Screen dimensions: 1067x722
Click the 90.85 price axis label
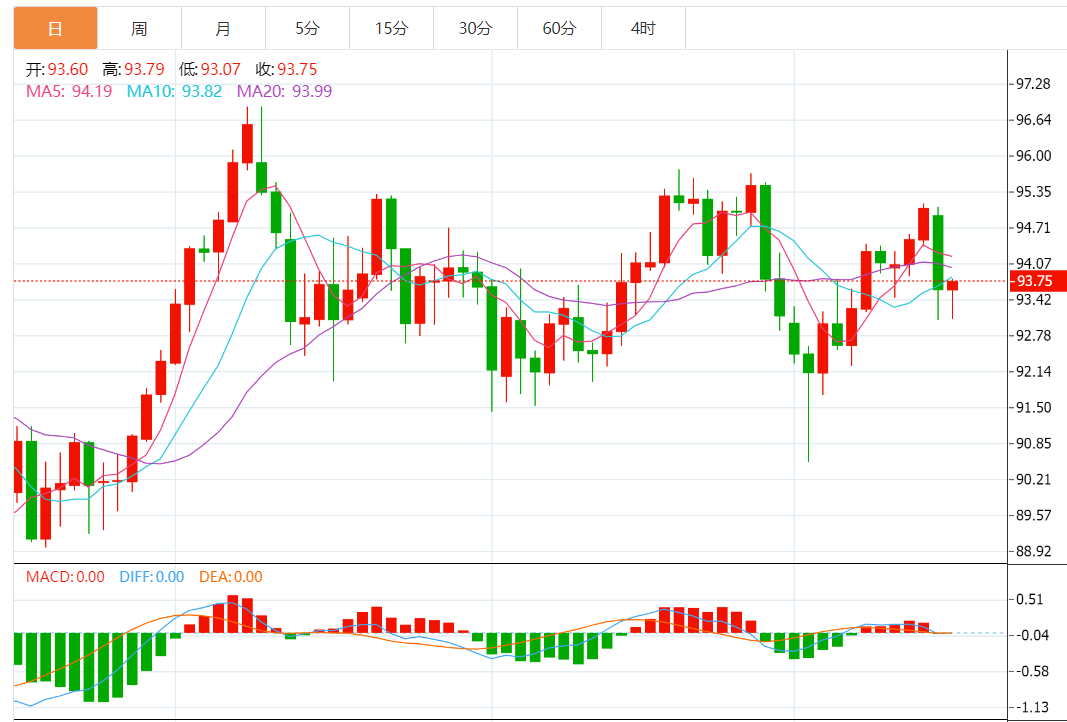(1033, 444)
